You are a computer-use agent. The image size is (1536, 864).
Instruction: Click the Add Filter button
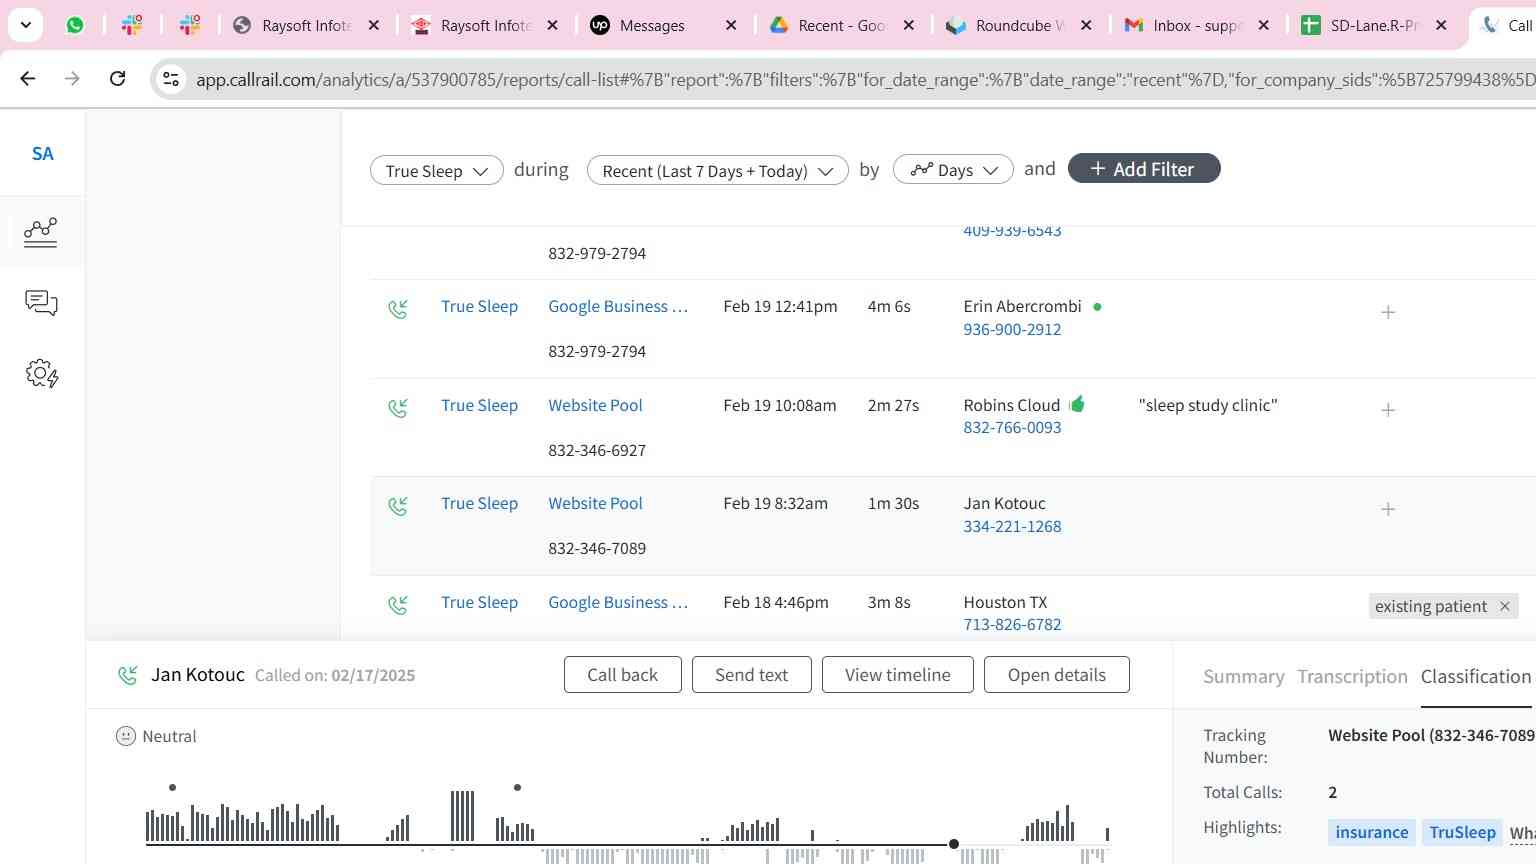point(1144,168)
